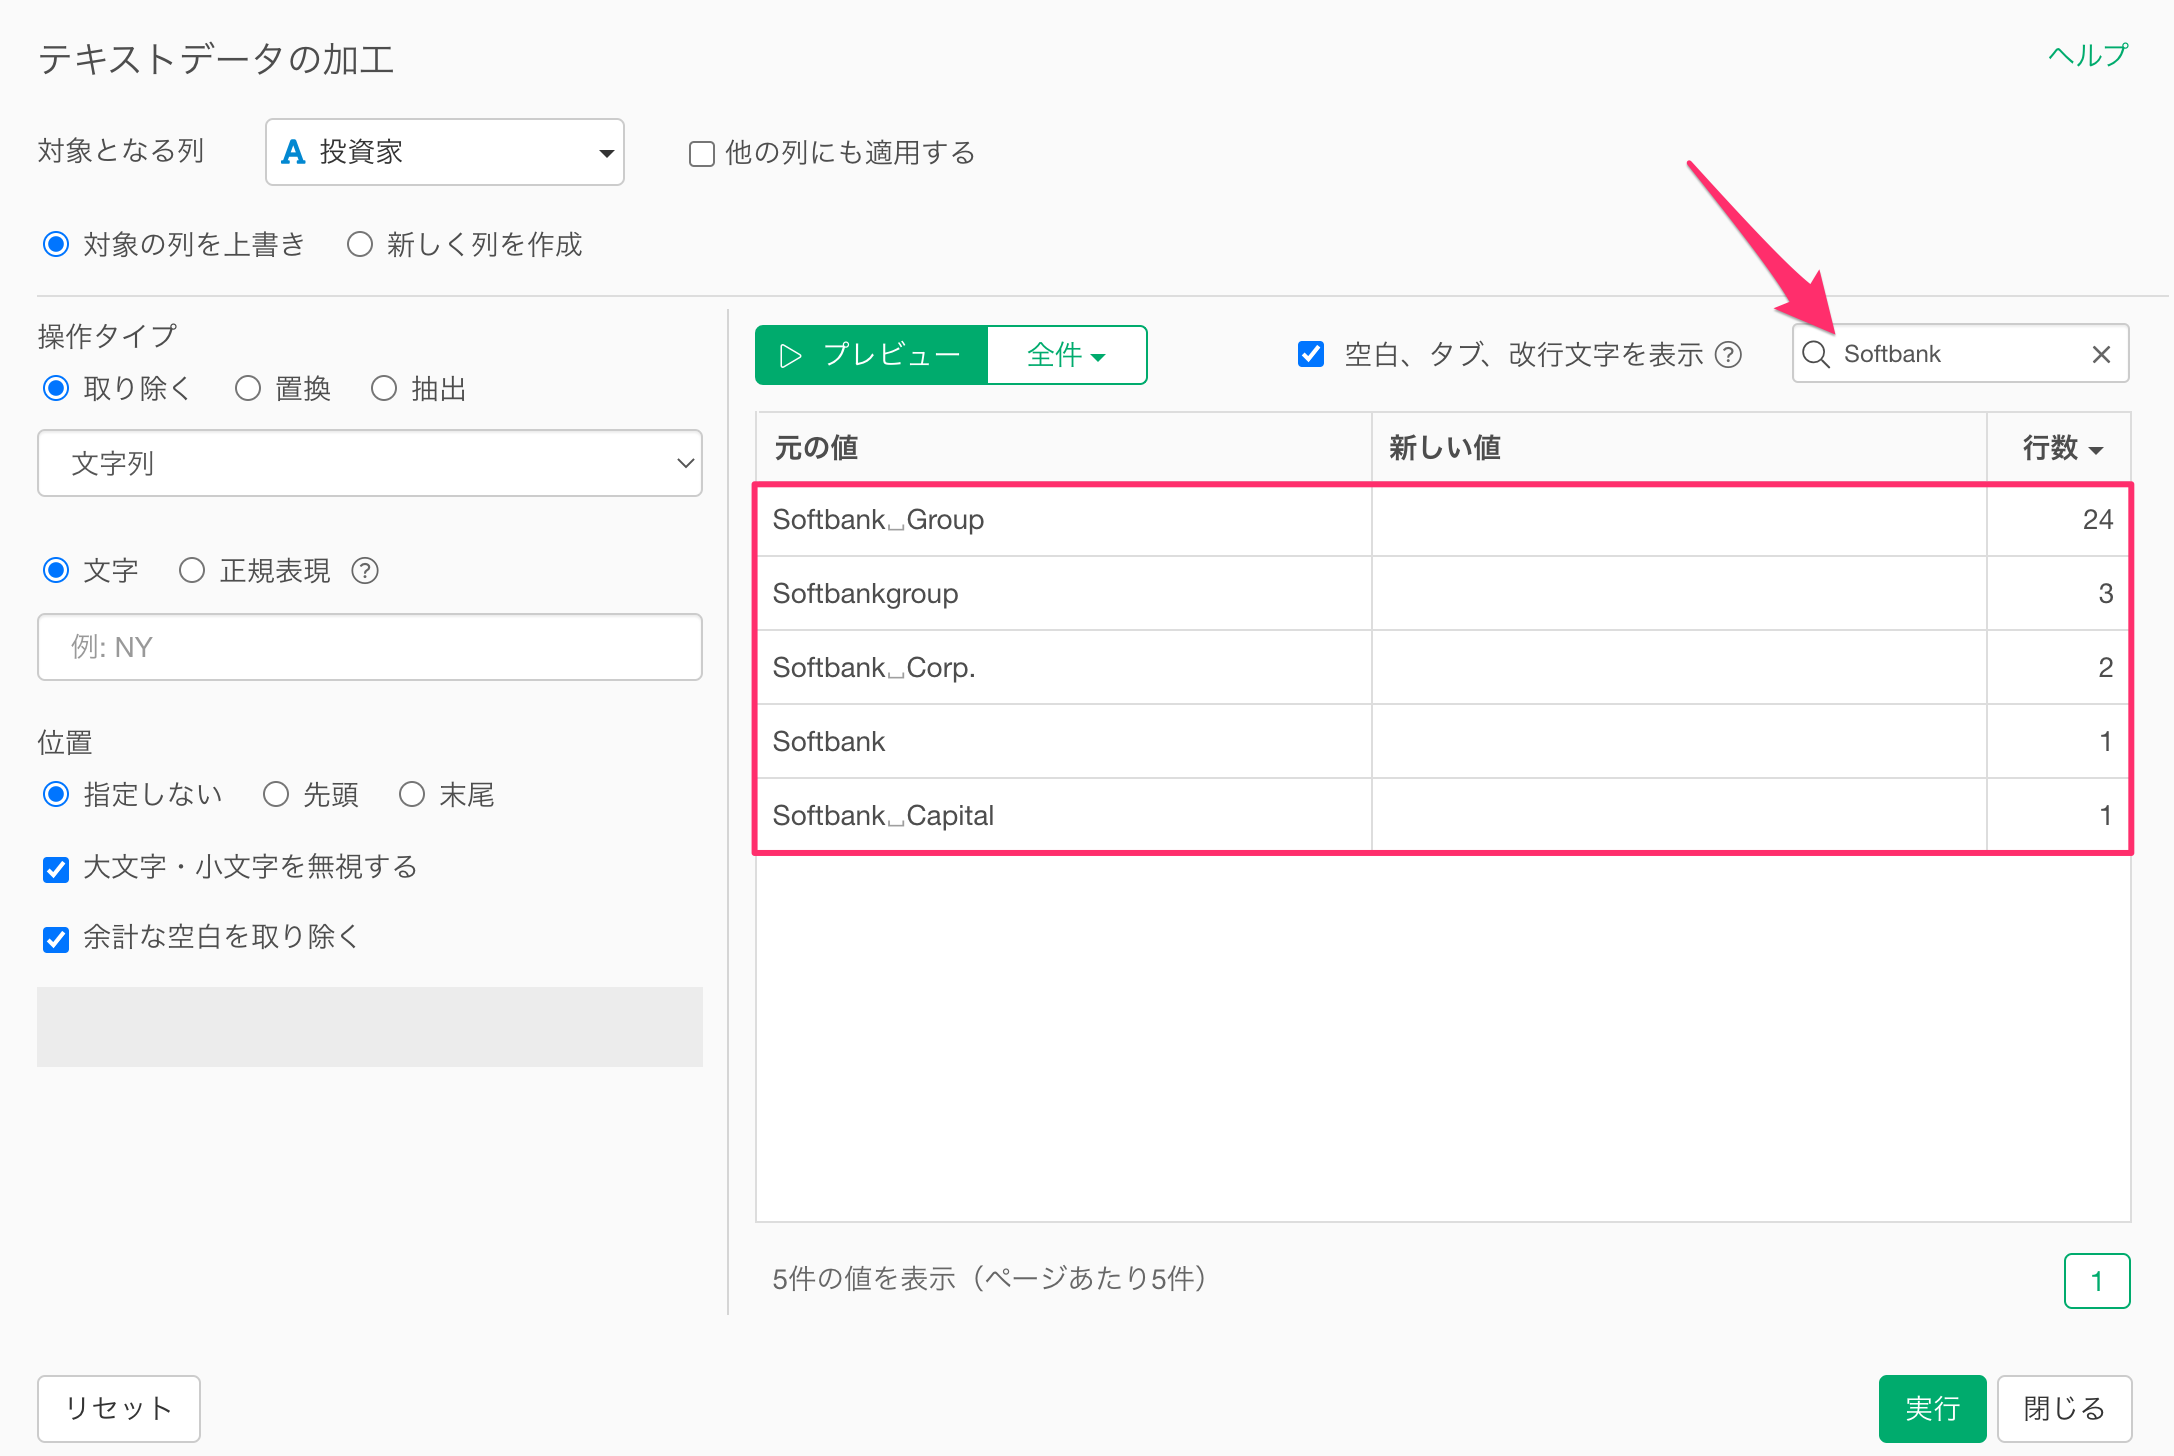Set position to 指定しない
The width and height of the screenshot is (2174, 1456).
click(x=56, y=794)
